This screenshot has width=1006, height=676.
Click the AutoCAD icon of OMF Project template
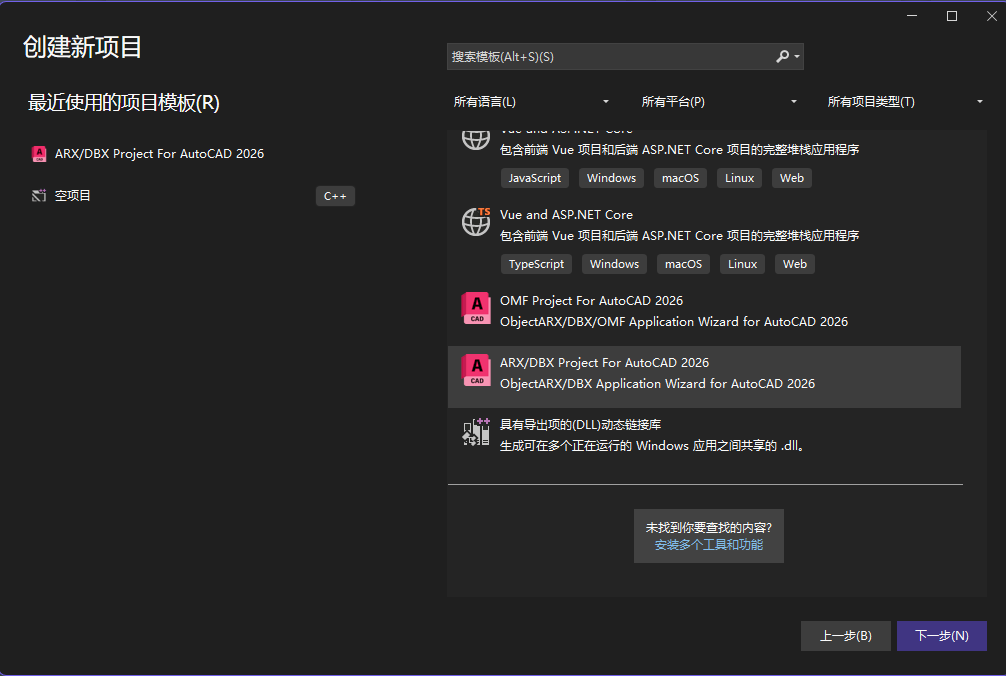476,309
